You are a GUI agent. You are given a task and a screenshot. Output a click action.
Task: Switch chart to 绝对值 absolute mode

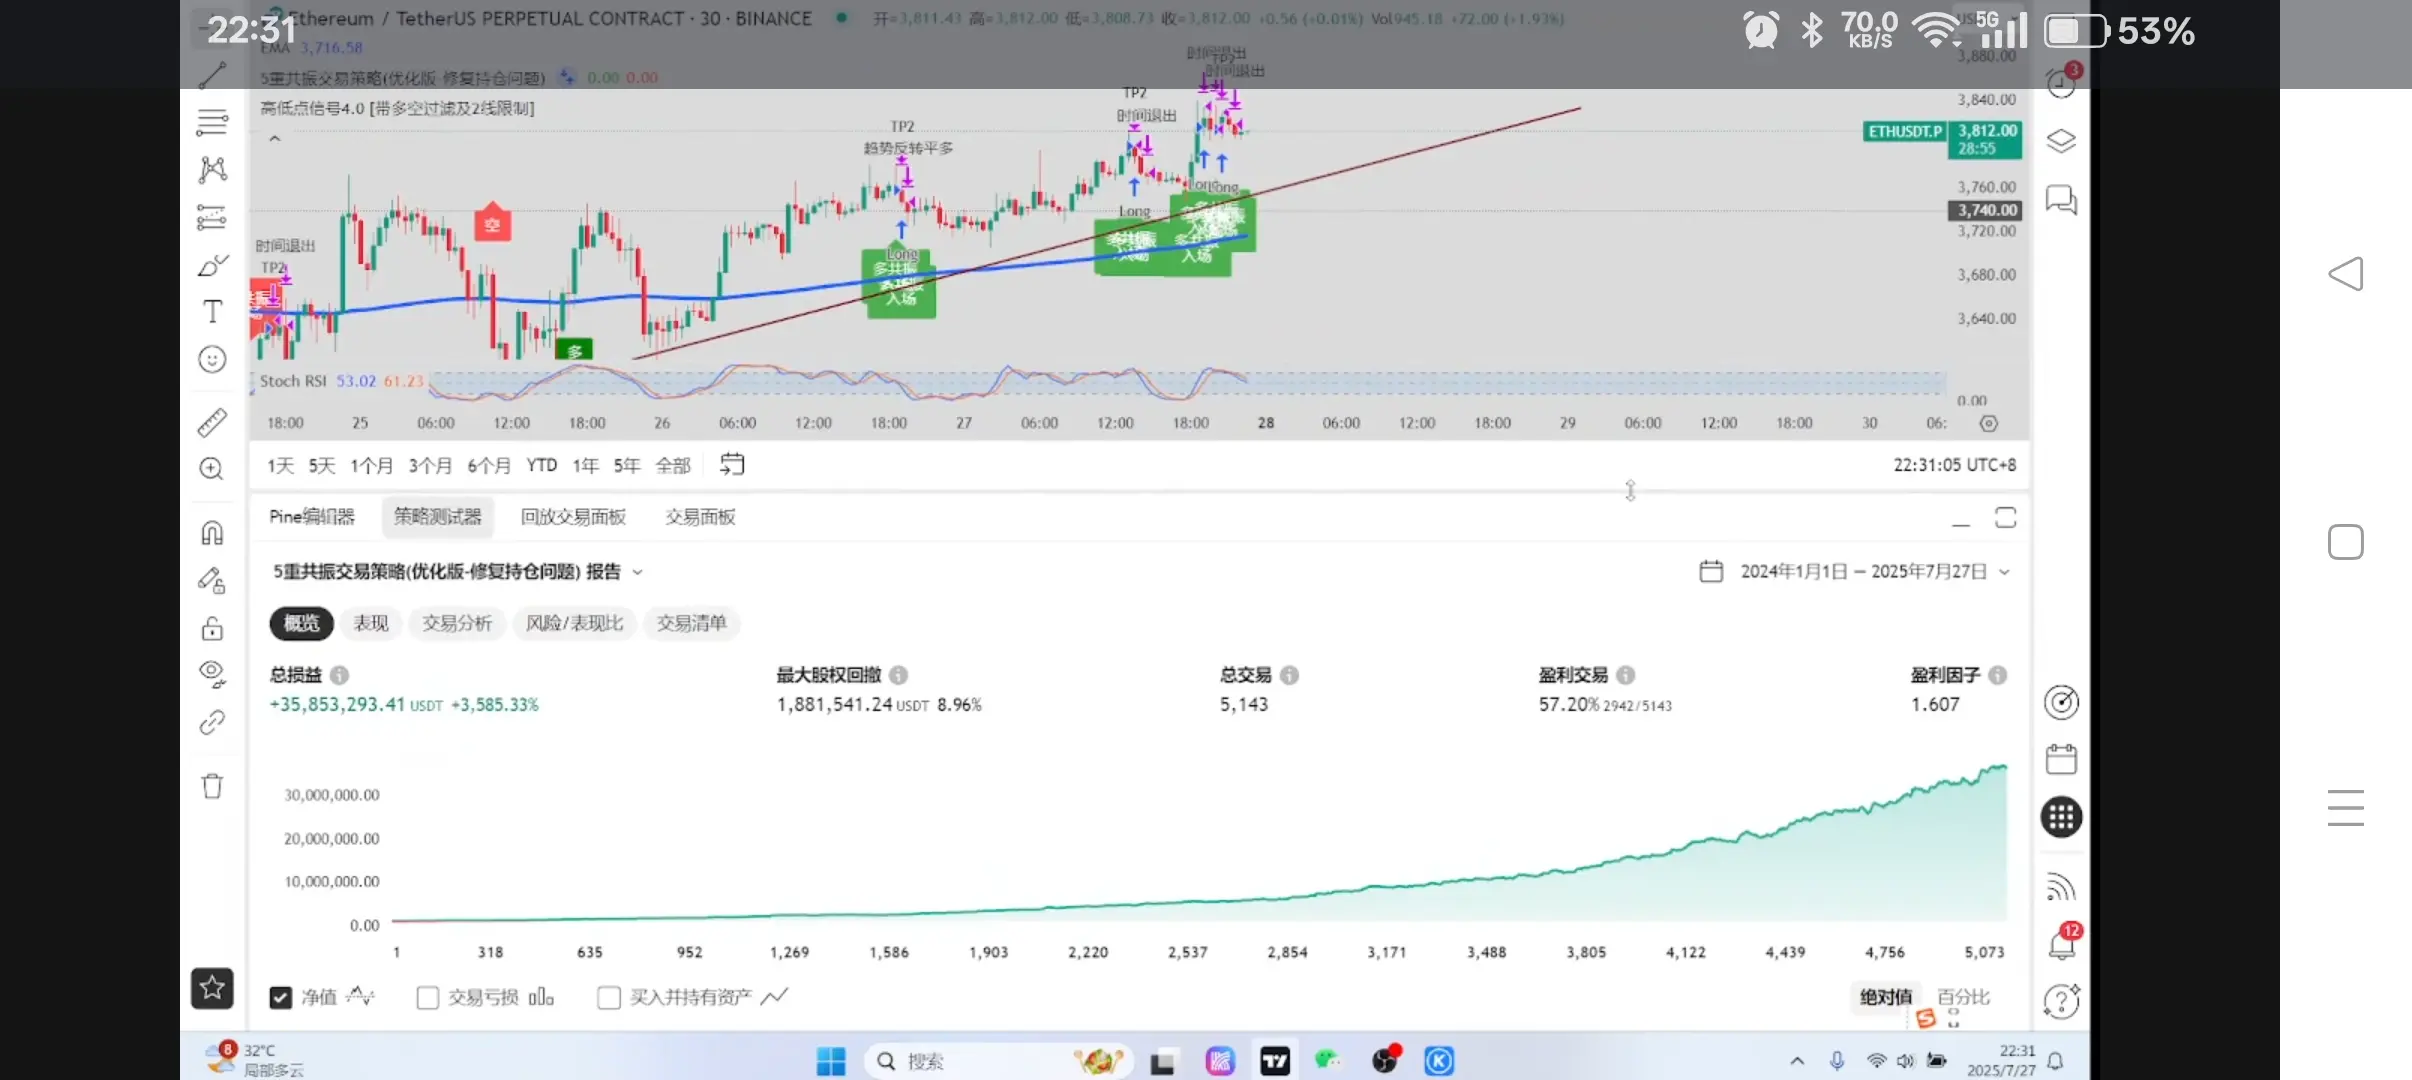pos(1885,996)
